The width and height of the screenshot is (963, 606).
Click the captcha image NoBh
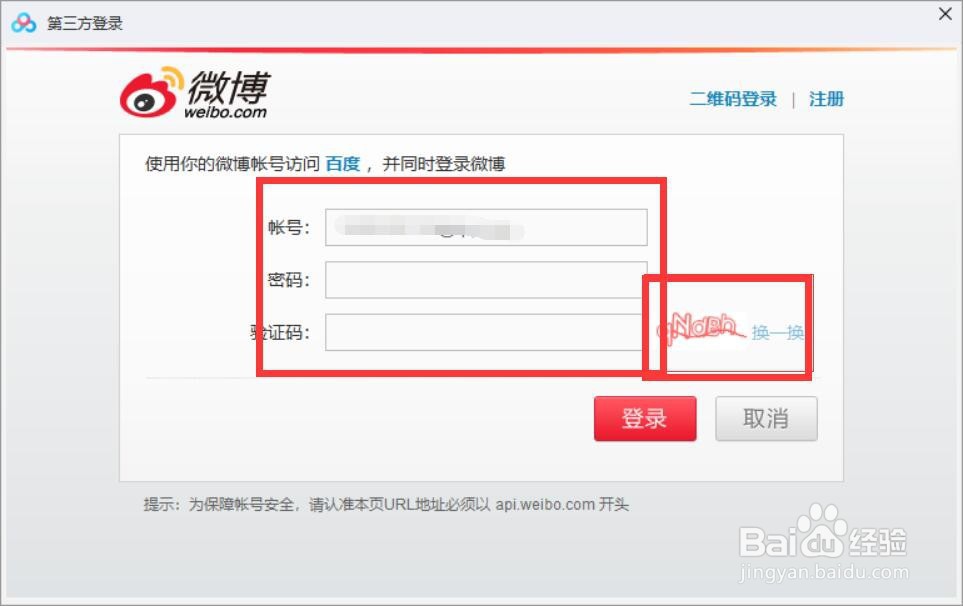click(x=702, y=330)
